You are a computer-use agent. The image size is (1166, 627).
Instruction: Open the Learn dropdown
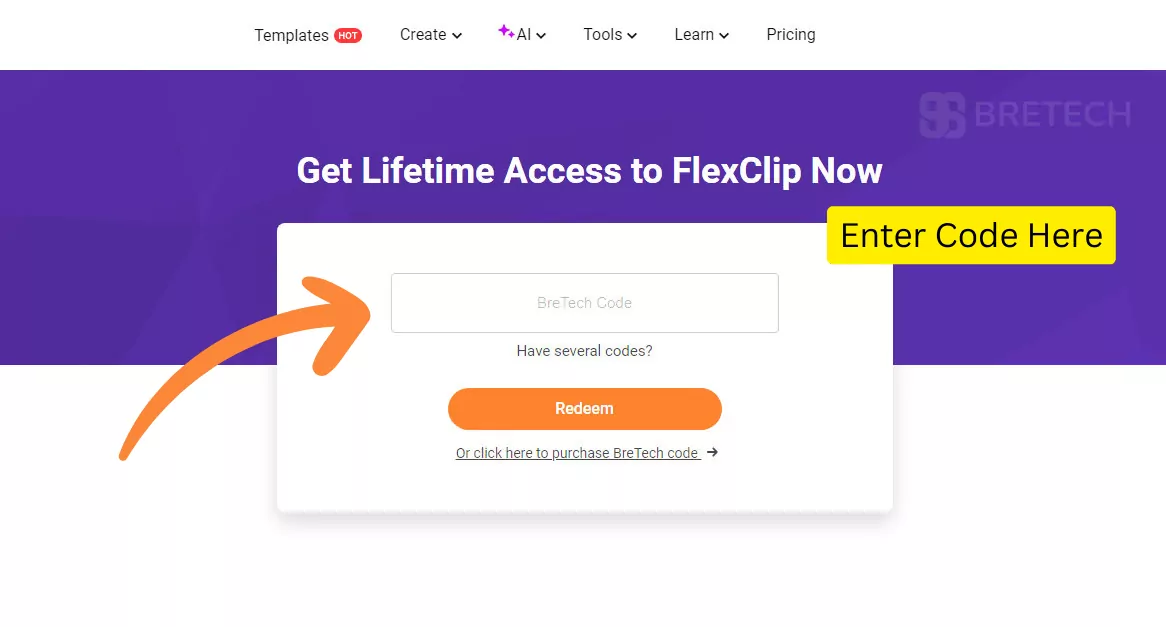pyautogui.click(x=694, y=34)
